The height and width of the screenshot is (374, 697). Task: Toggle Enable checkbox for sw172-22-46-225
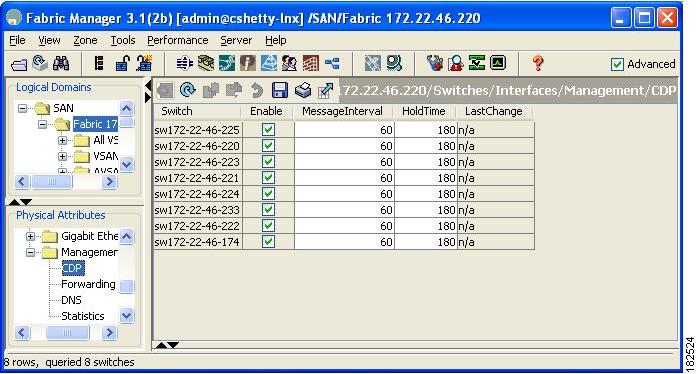[268, 130]
